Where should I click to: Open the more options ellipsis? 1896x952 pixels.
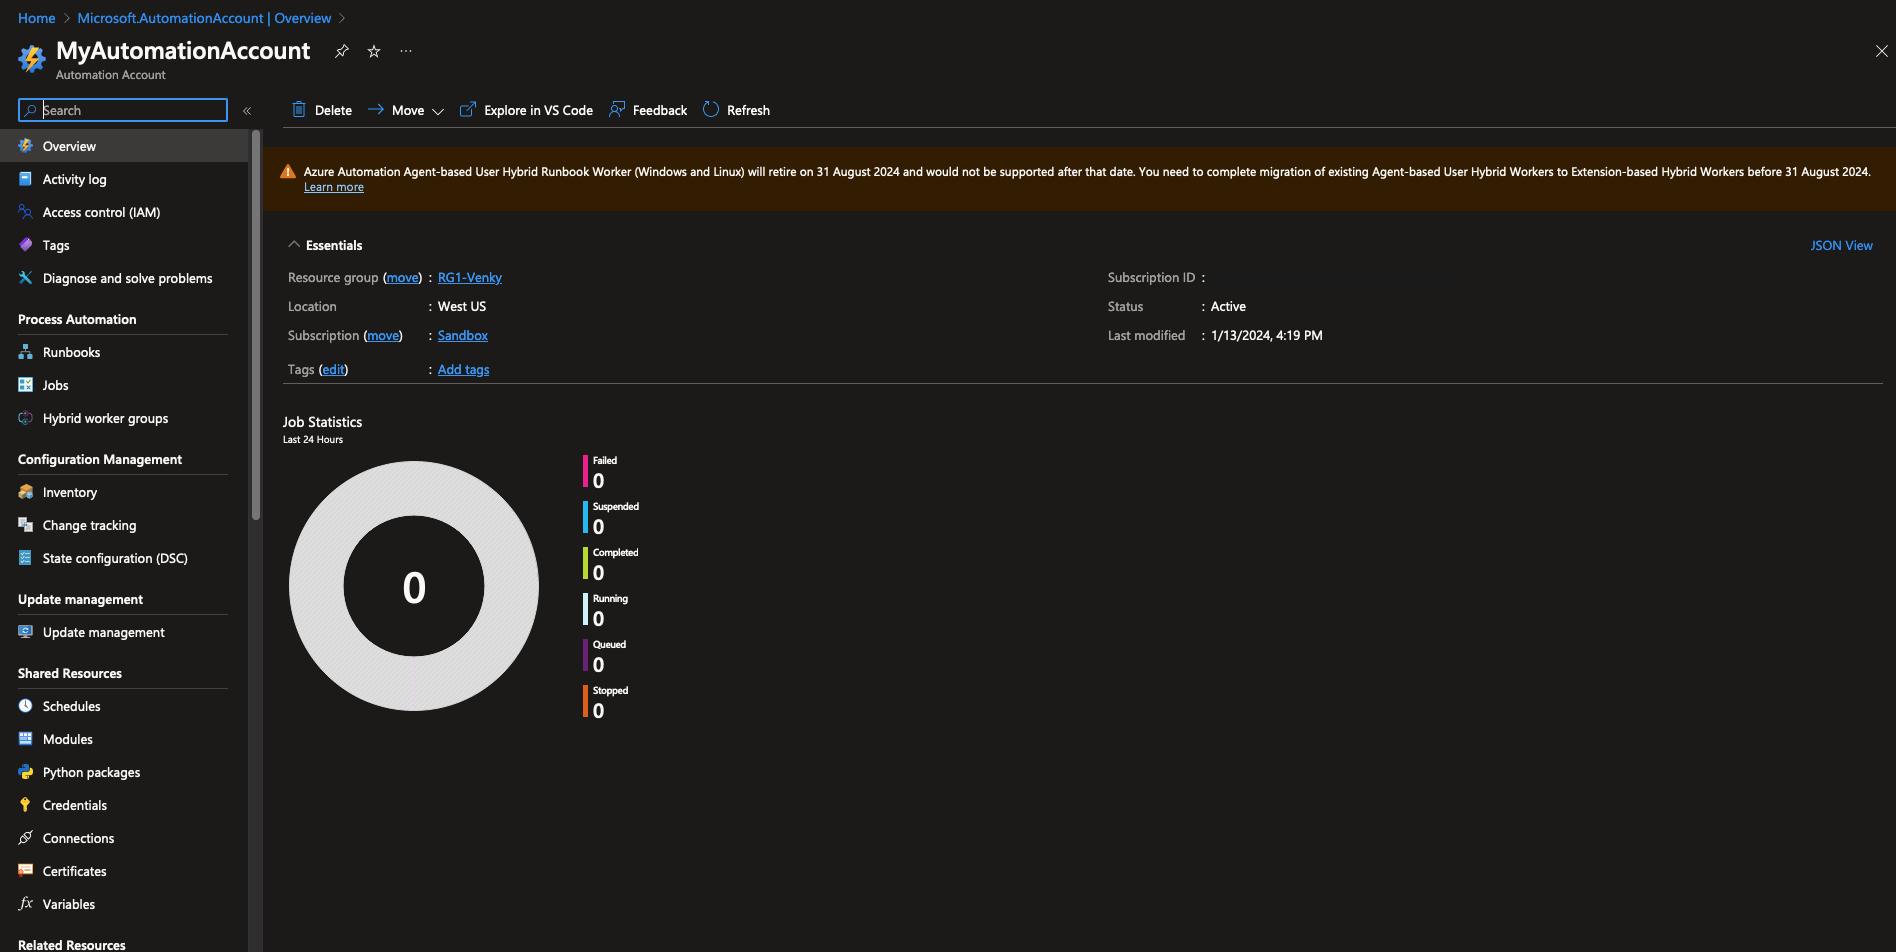tap(406, 51)
